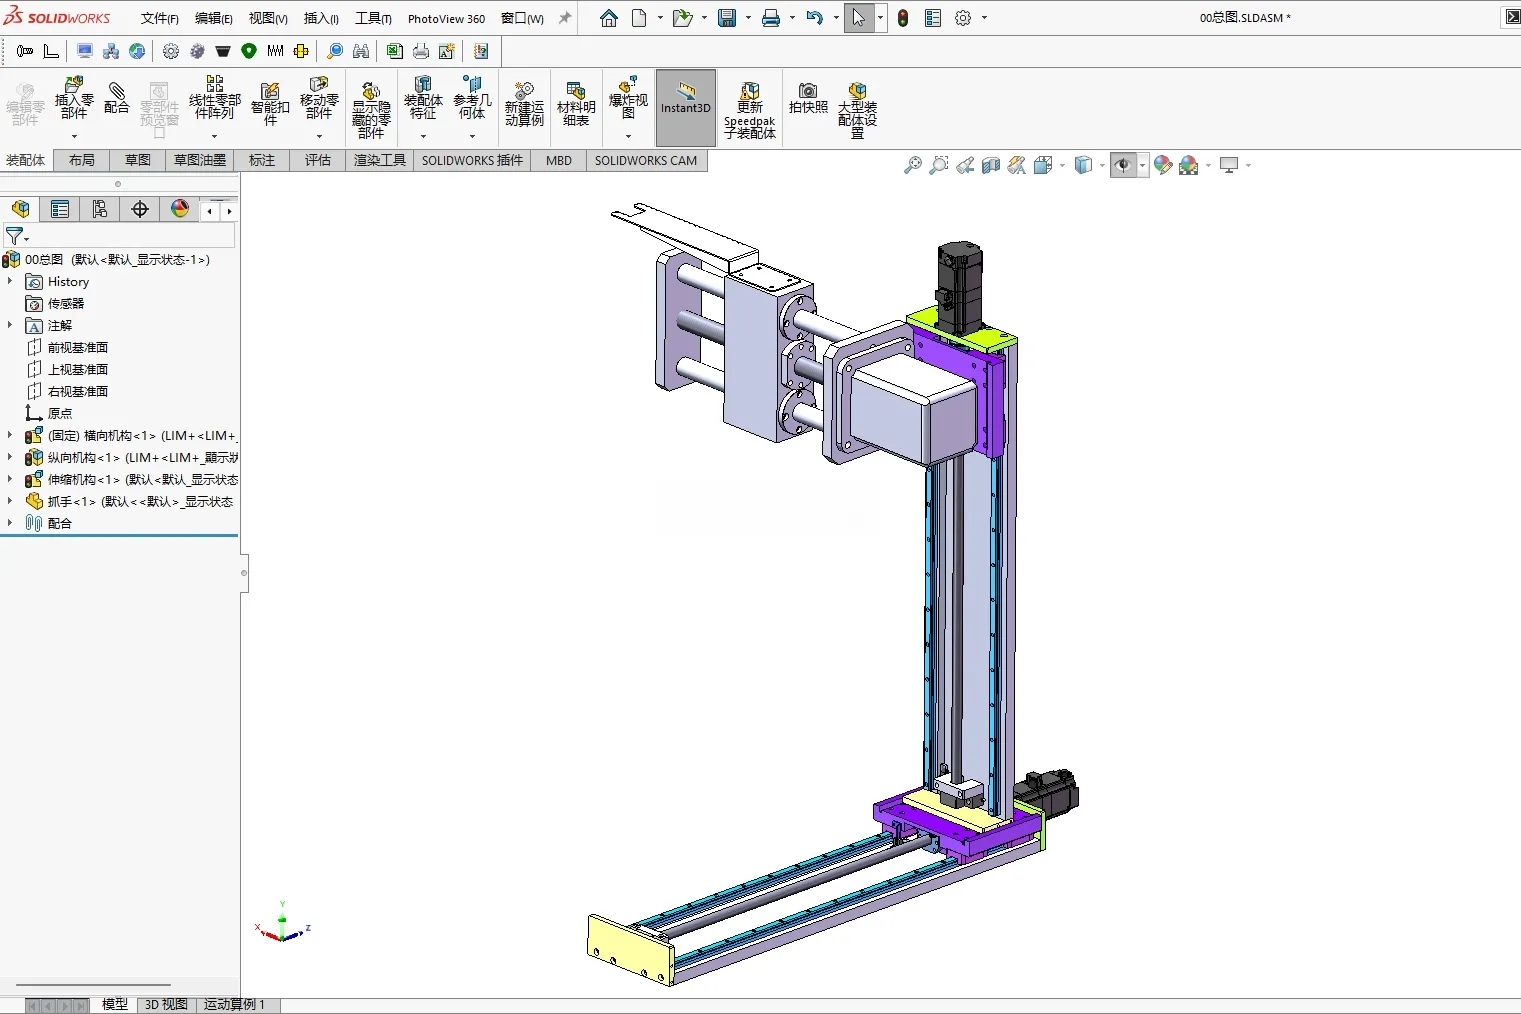Open the 工具(T) menu
The width and height of the screenshot is (1521, 1014).
tap(373, 18)
